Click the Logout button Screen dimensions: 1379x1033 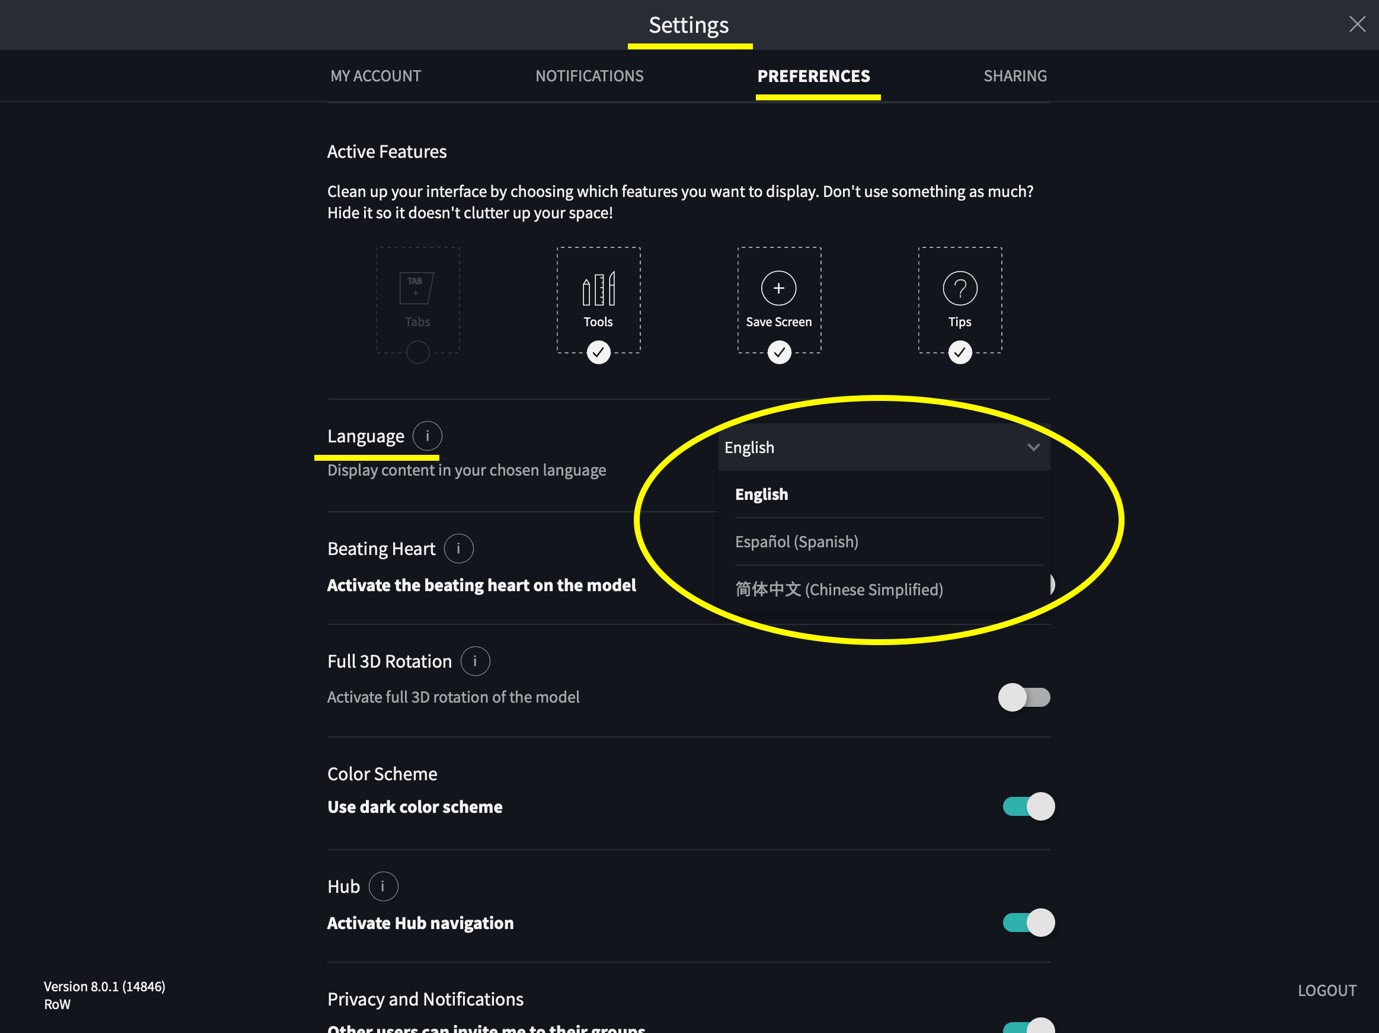pyautogui.click(x=1326, y=990)
